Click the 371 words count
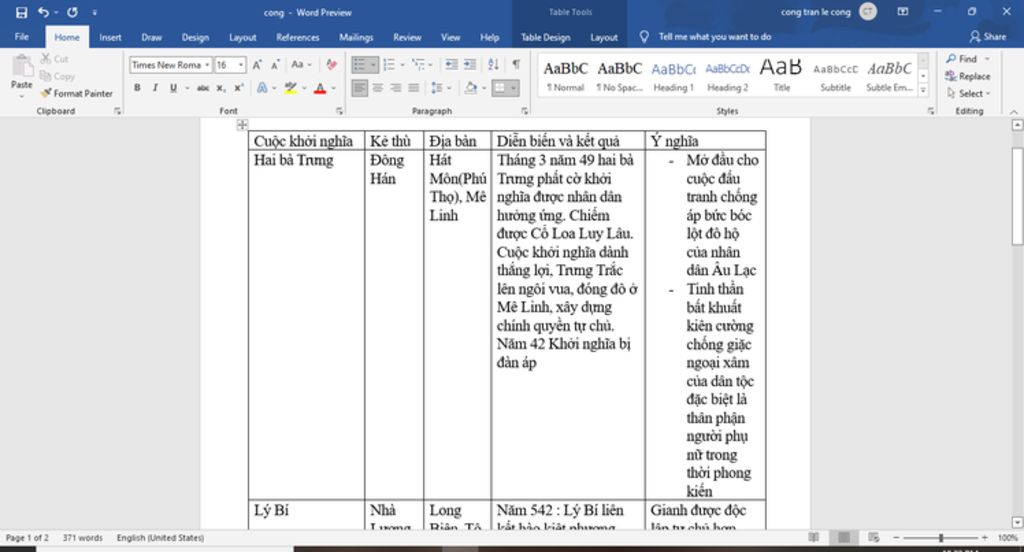Screen dimensions: 1024x552 click(82, 538)
